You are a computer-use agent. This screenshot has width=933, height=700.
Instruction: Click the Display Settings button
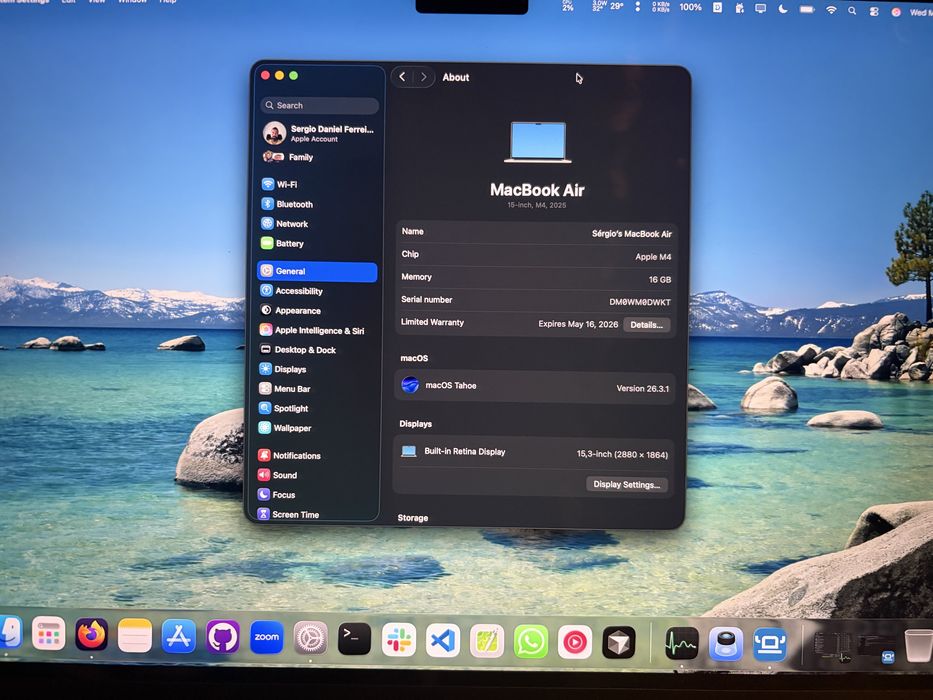point(627,485)
